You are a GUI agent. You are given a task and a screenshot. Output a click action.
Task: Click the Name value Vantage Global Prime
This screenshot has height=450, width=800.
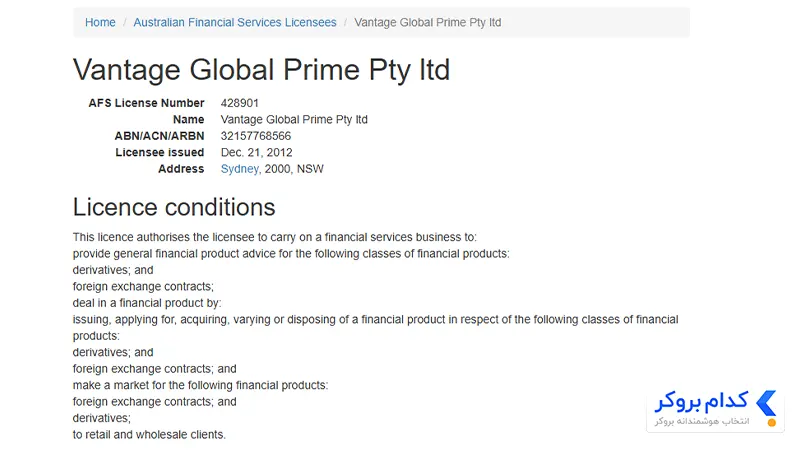pos(294,119)
